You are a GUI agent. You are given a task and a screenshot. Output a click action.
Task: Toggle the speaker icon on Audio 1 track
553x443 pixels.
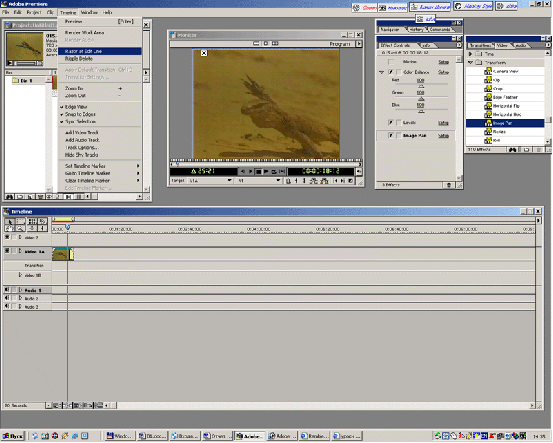[x=7, y=290]
